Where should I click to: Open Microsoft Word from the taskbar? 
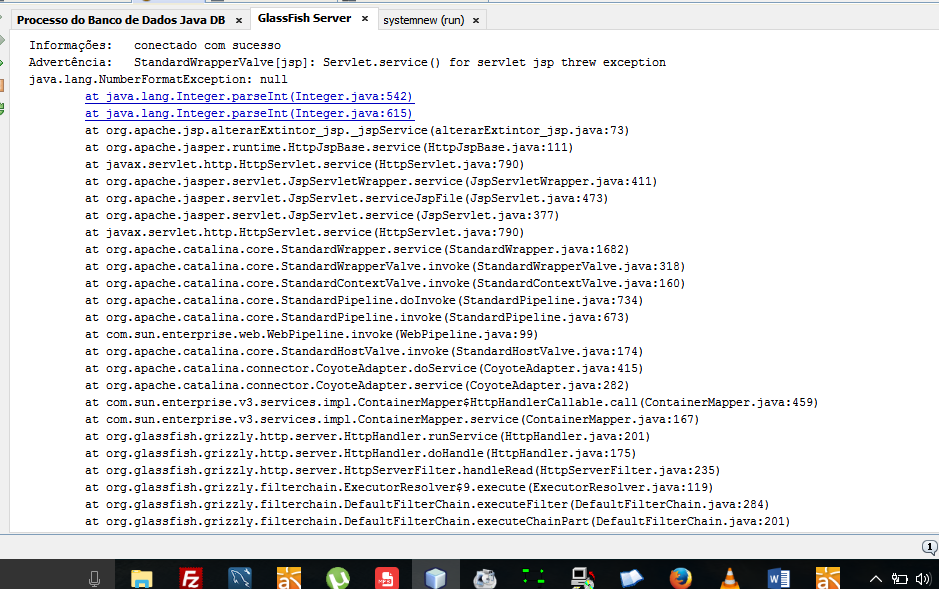pyautogui.click(x=779, y=579)
